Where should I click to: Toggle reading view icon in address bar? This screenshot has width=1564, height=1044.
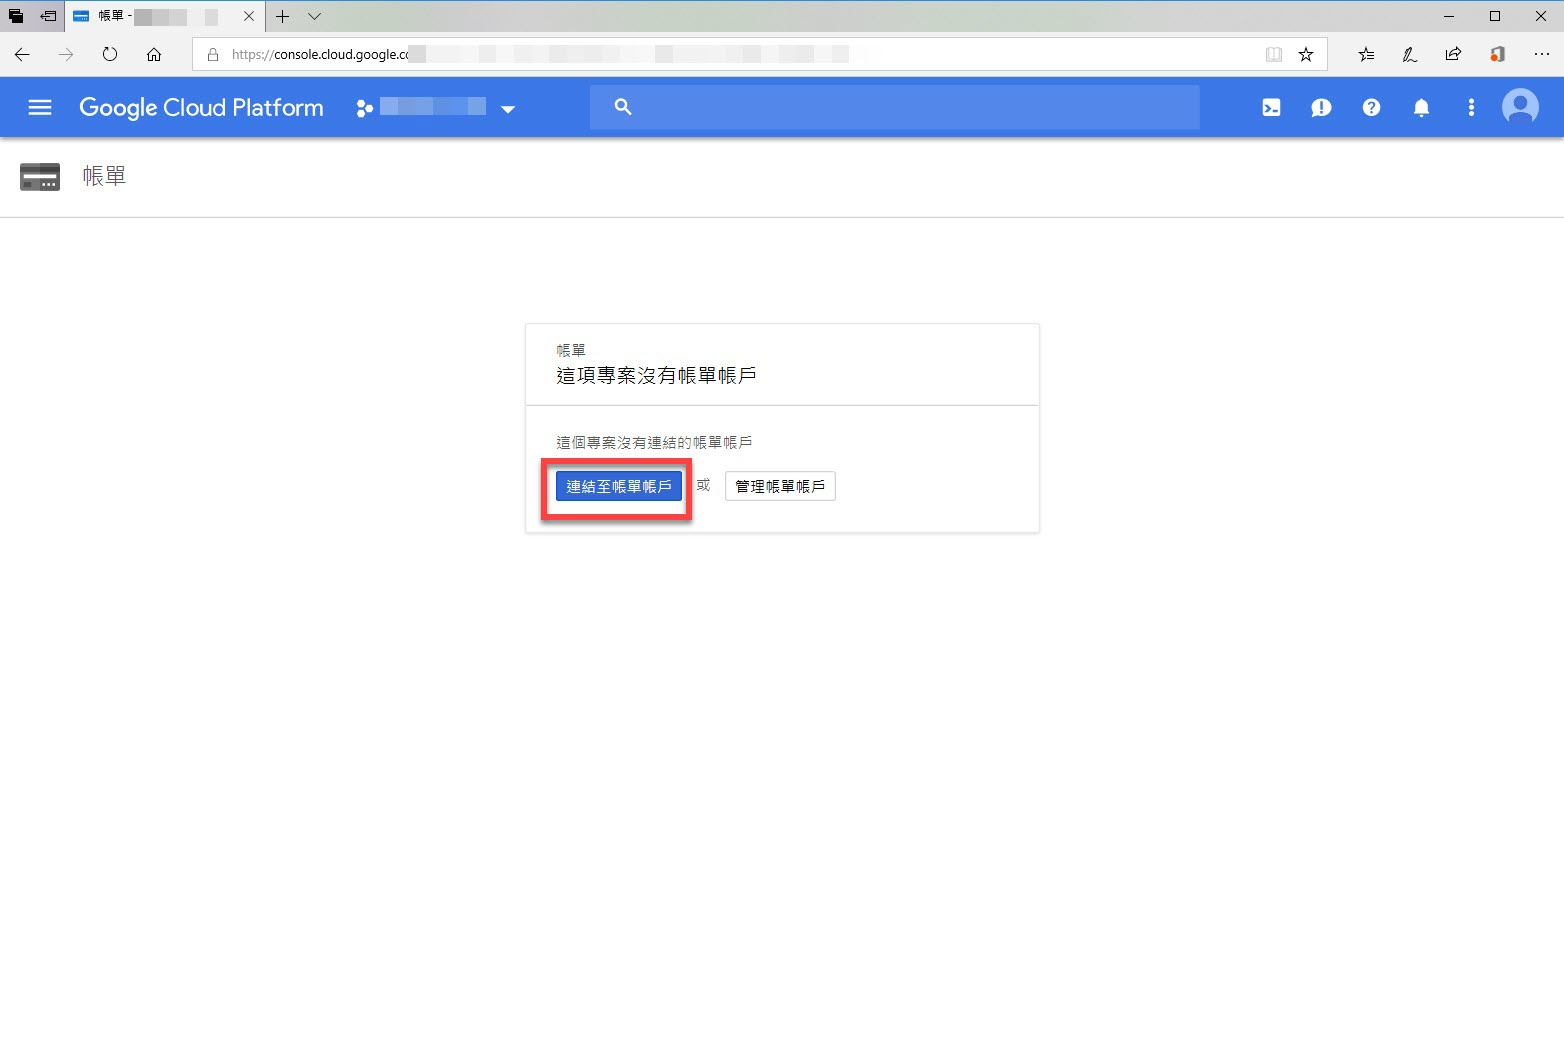coord(1274,55)
